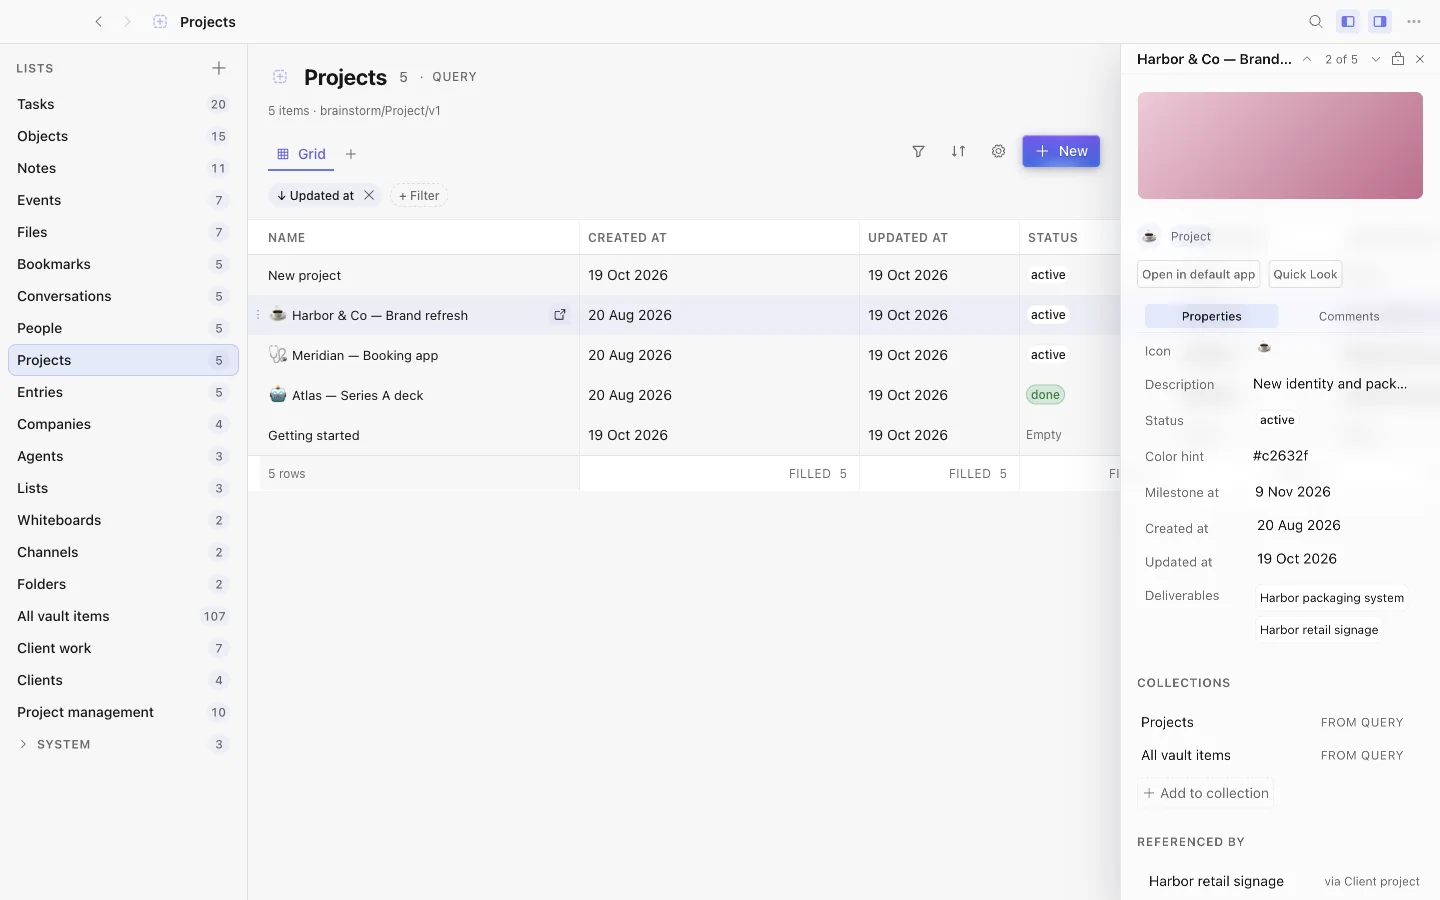This screenshot has width=1440, height=900.
Task: Click the pink gradient cover image
Action: (x=1280, y=146)
